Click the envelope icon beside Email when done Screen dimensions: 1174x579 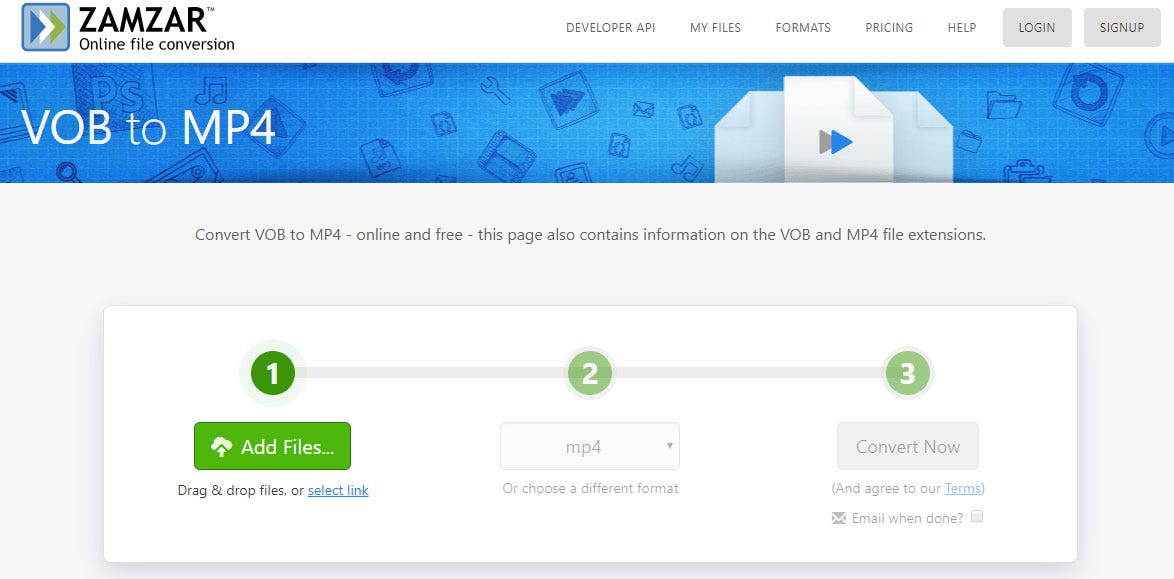pos(839,518)
